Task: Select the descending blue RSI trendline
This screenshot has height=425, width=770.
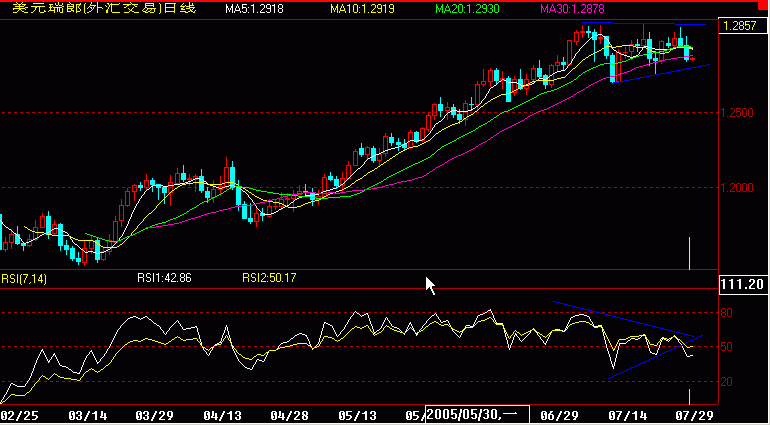Action: 624,319
